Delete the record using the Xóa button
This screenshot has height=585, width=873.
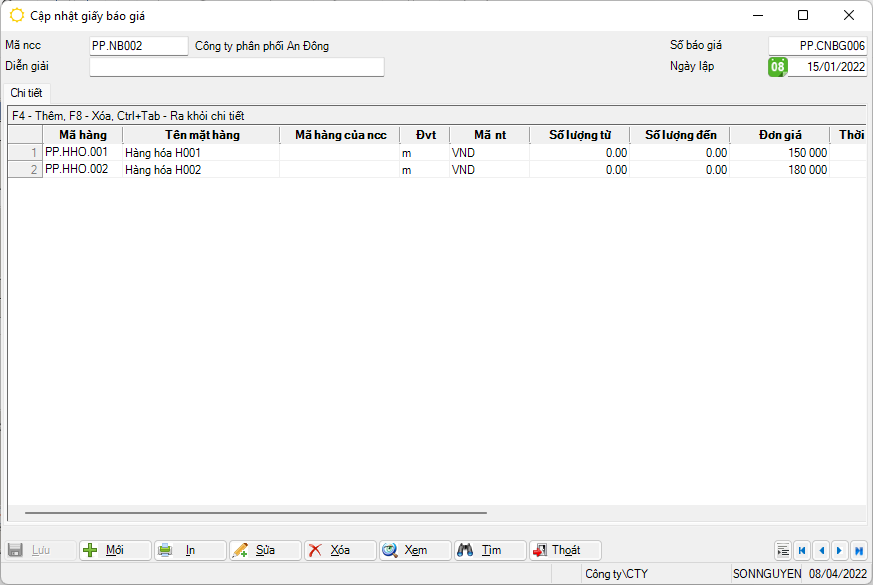pyautogui.click(x=340, y=550)
